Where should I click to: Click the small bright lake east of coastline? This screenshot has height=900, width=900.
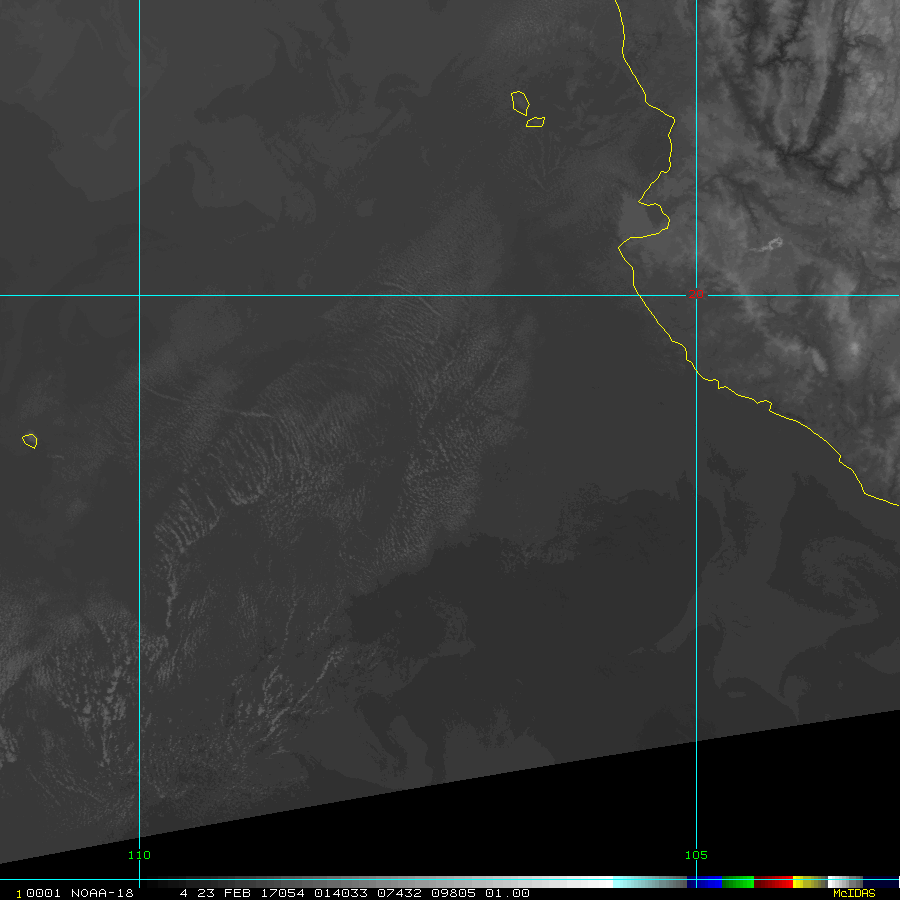tap(769, 244)
